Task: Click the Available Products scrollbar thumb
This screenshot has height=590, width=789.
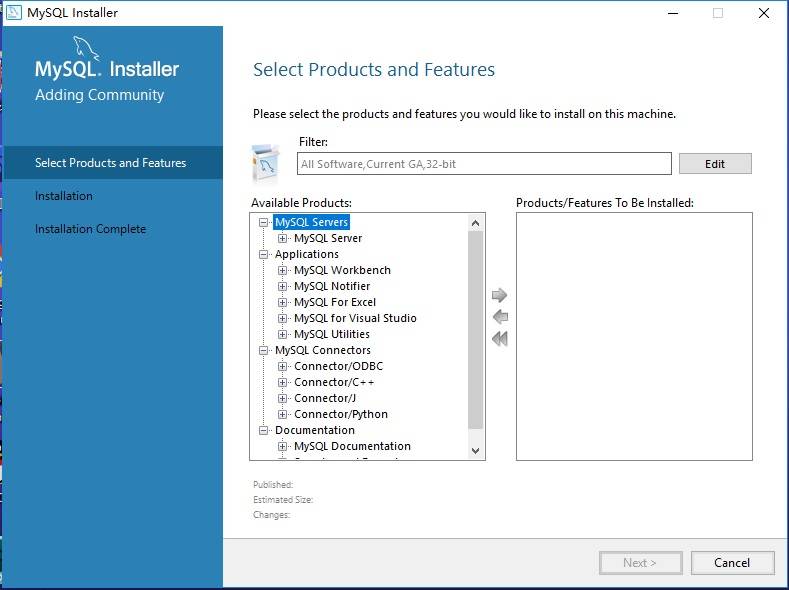Action: [476, 330]
